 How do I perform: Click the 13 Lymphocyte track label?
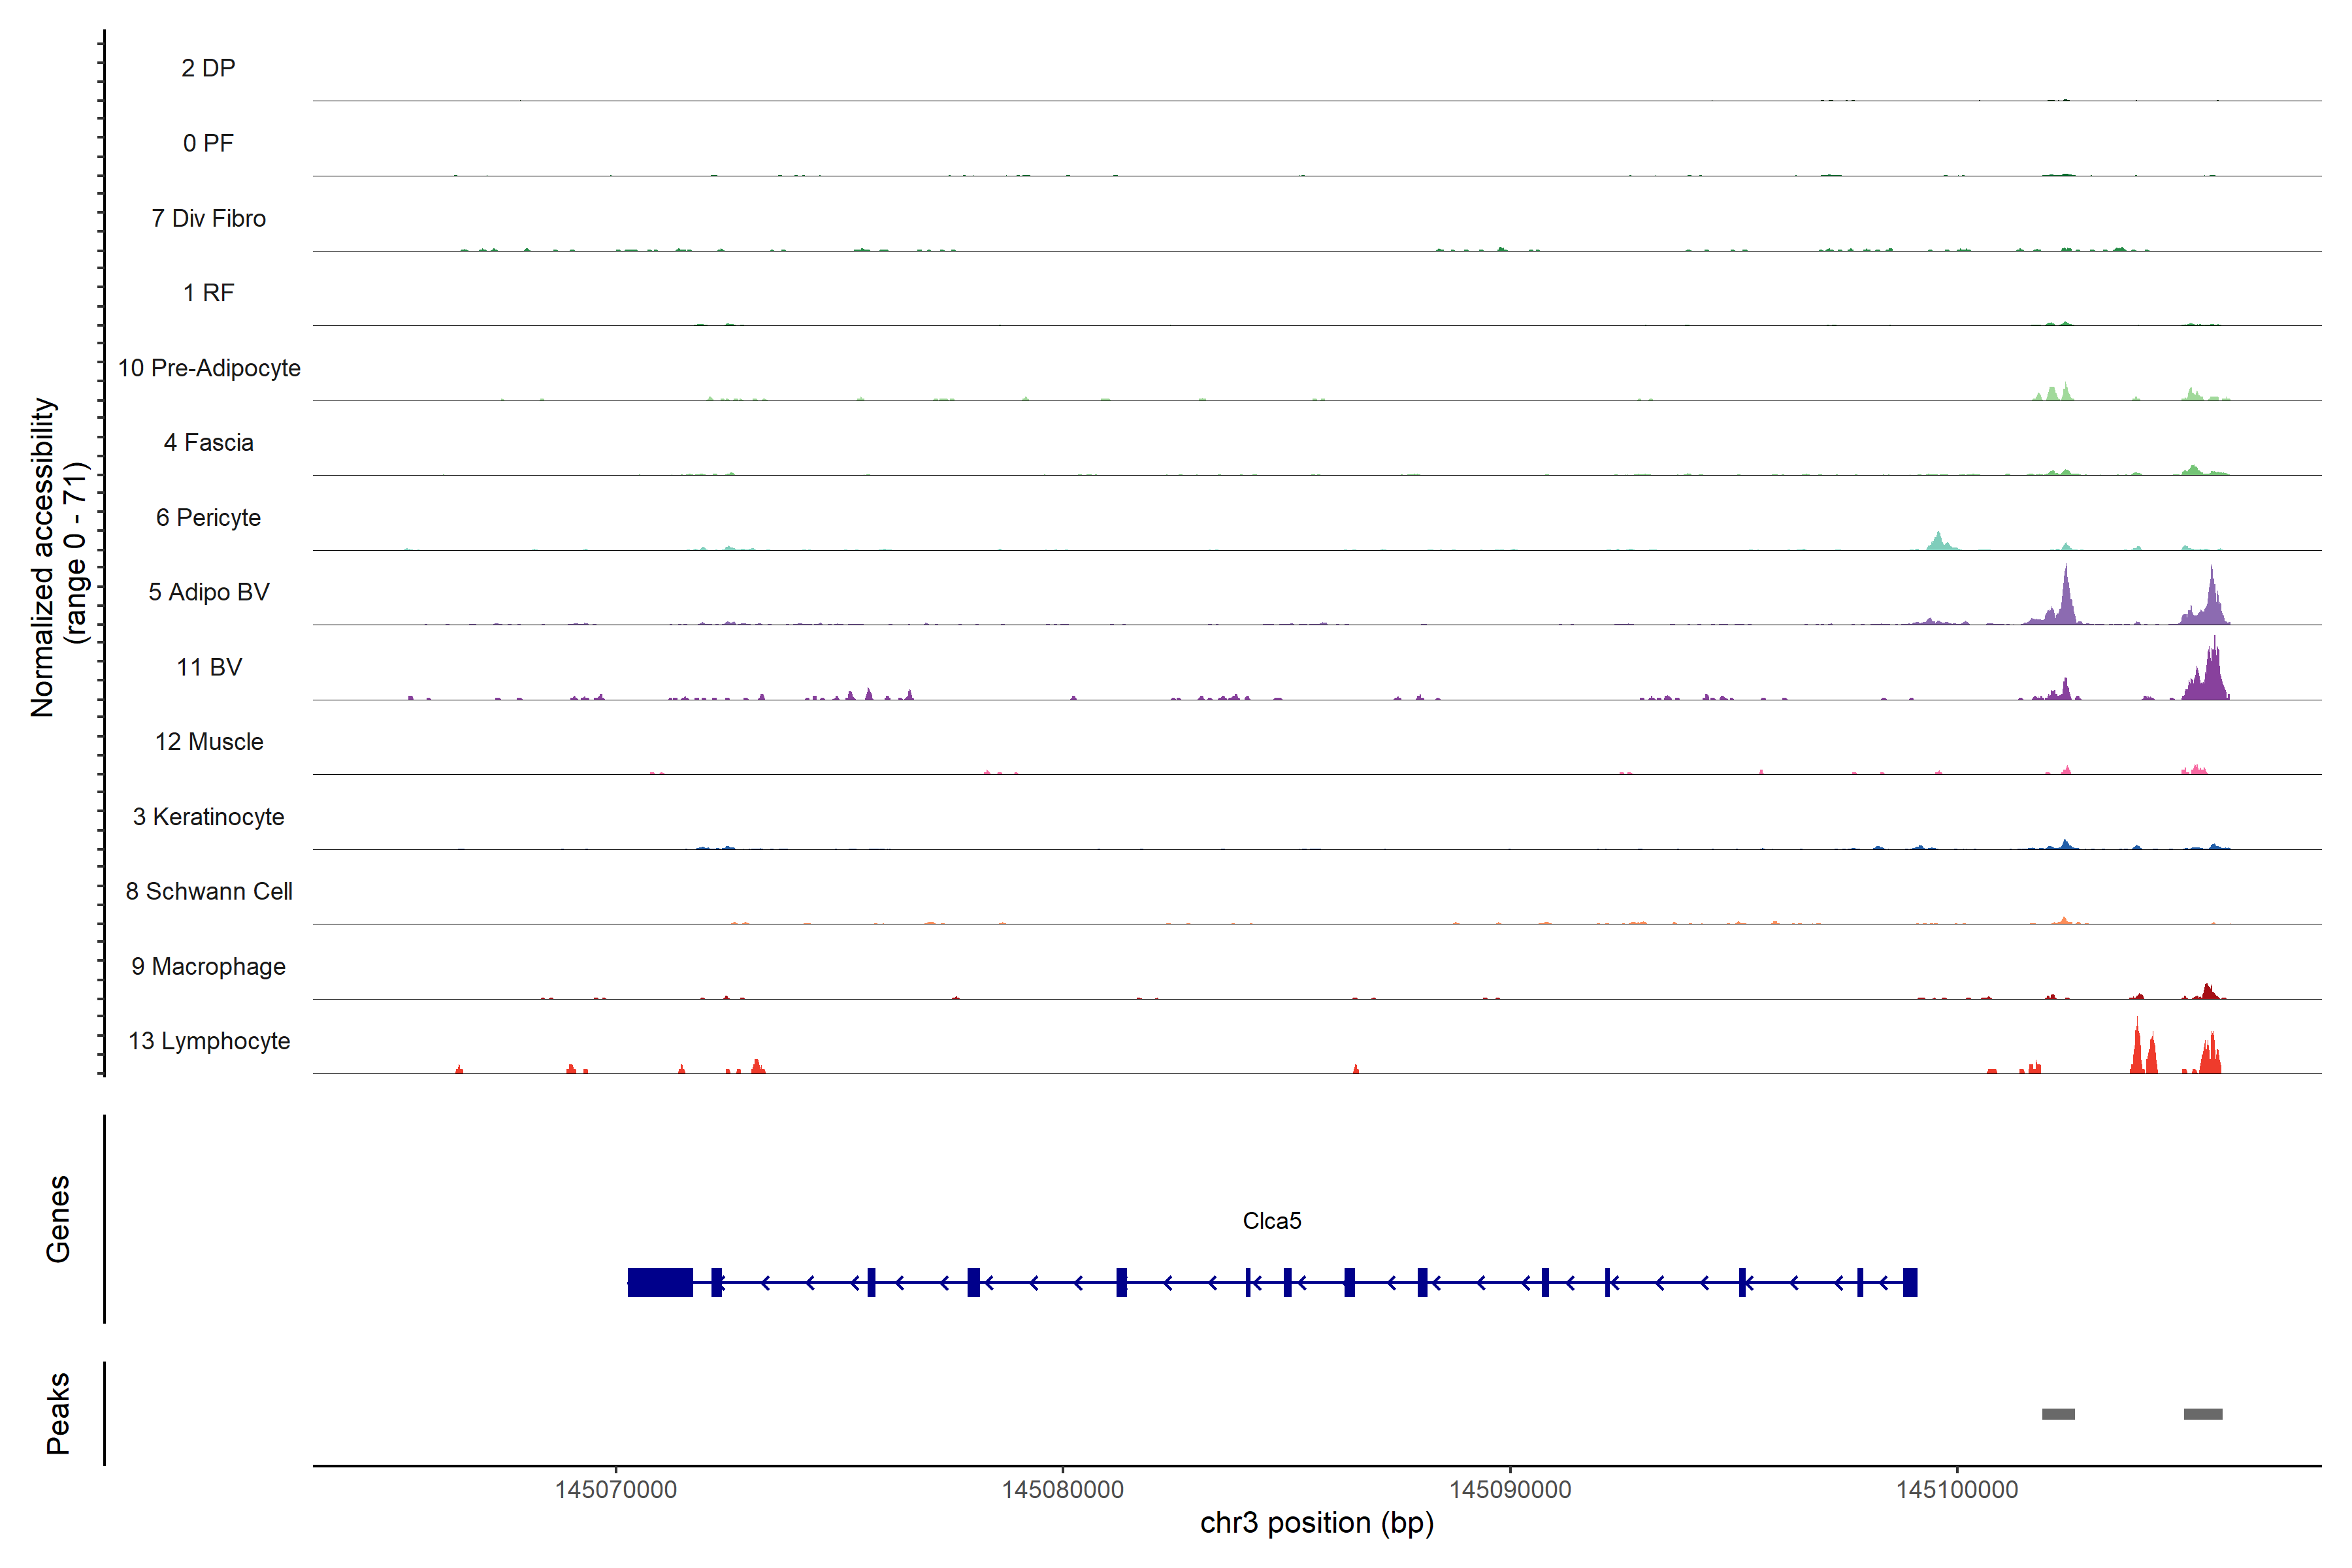click(209, 1041)
